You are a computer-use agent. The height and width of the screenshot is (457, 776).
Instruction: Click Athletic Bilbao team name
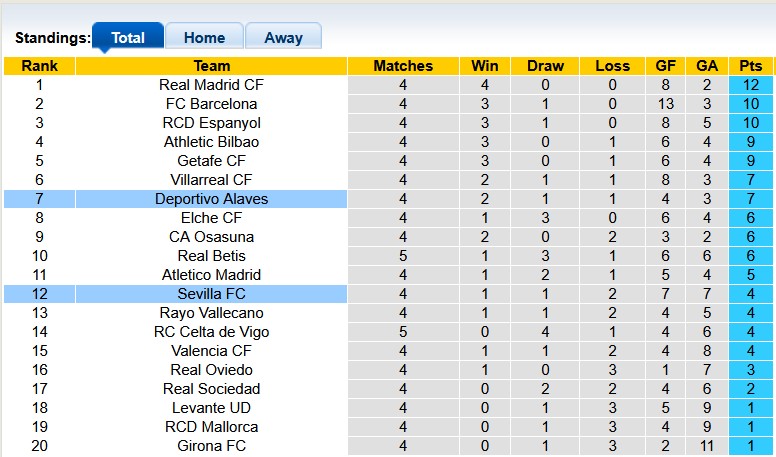click(x=211, y=142)
